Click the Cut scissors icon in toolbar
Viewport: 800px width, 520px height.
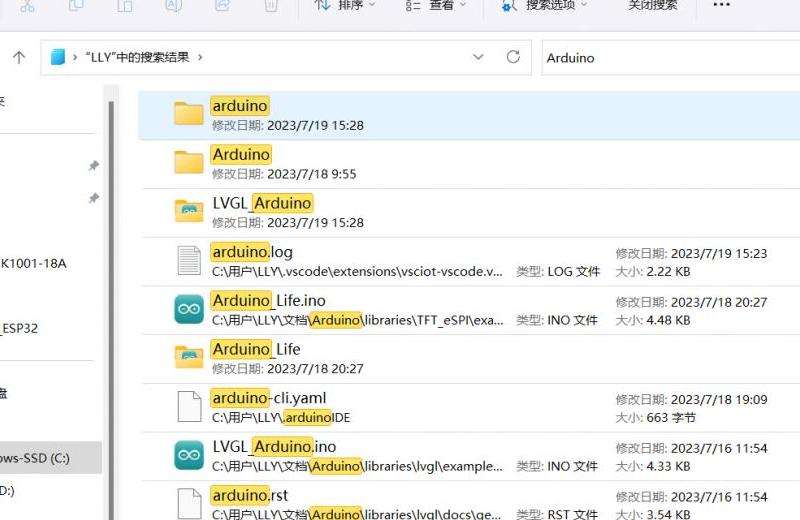(x=28, y=6)
